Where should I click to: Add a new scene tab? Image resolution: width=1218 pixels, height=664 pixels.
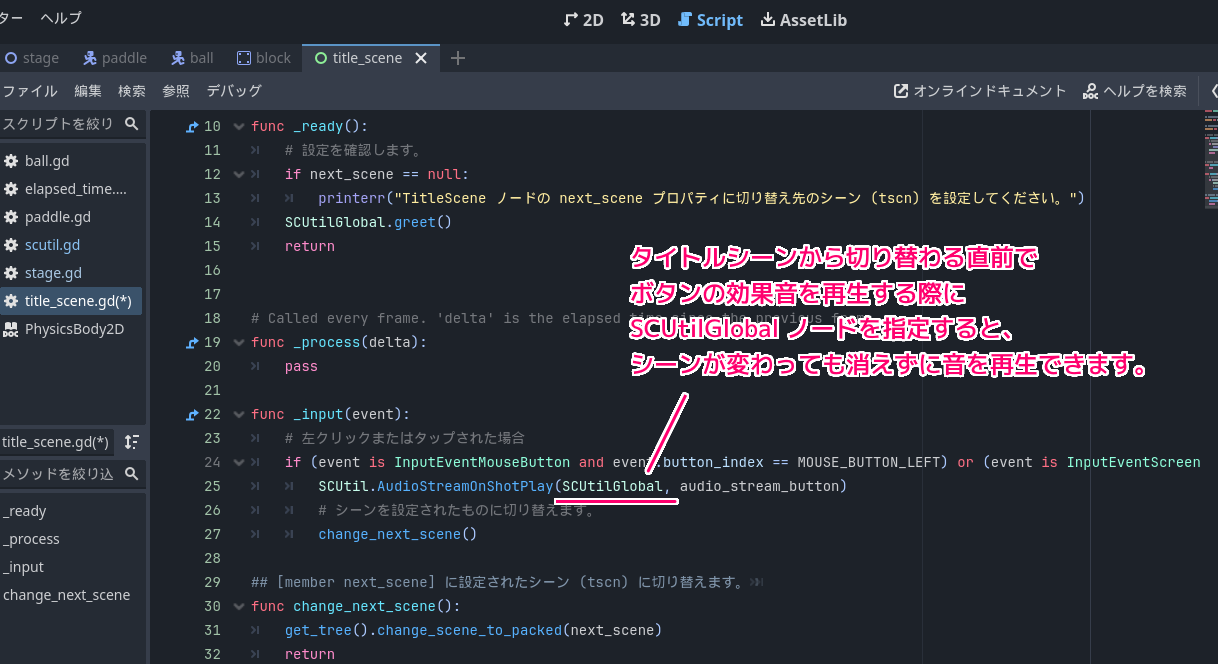click(x=458, y=58)
